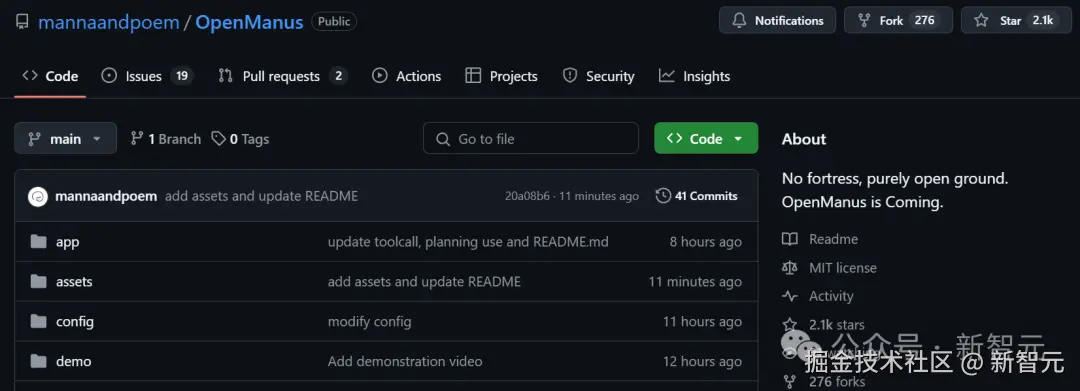Expand the main branch dropdown
Image resolution: width=1080 pixels, height=391 pixels.
pyautogui.click(x=65, y=138)
